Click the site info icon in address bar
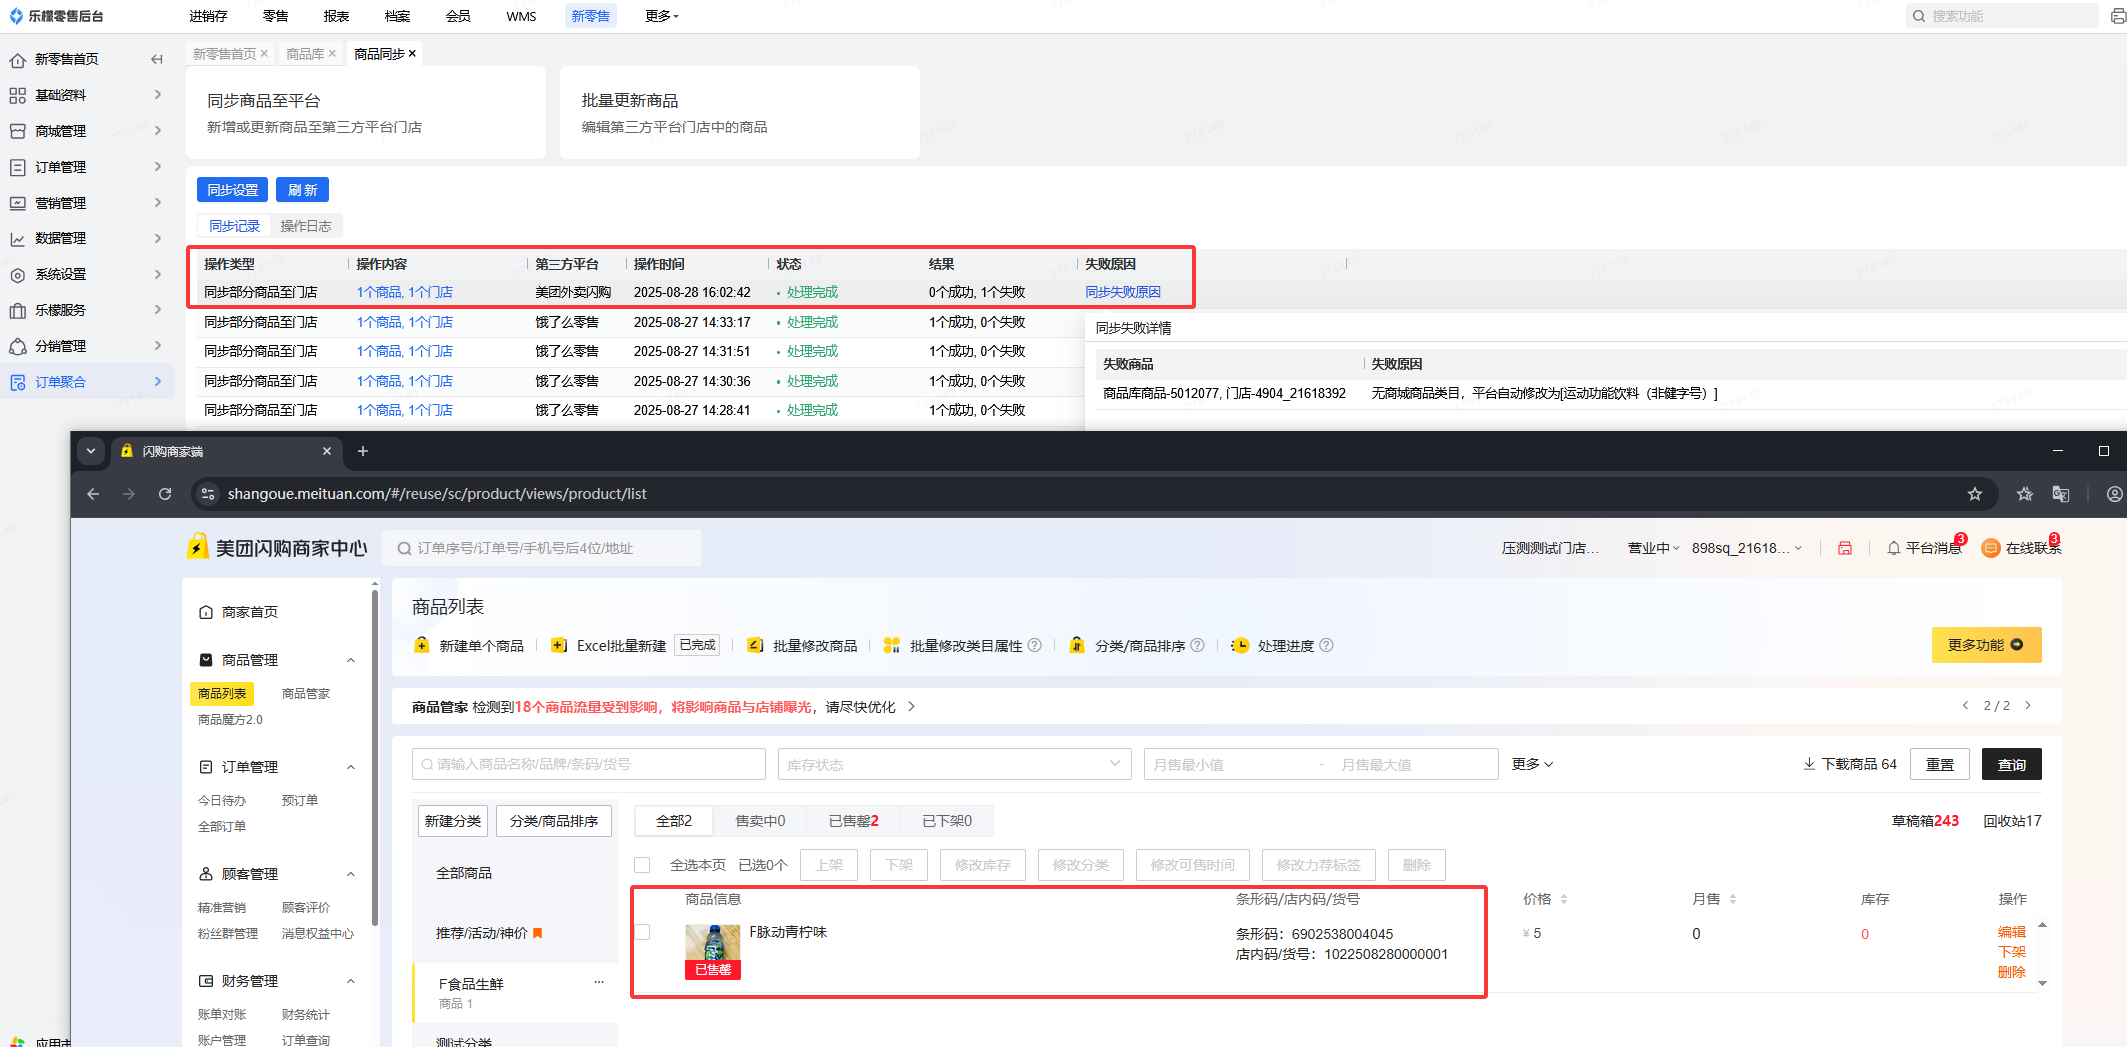This screenshot has height=1047, width=2127. [208, 494]
